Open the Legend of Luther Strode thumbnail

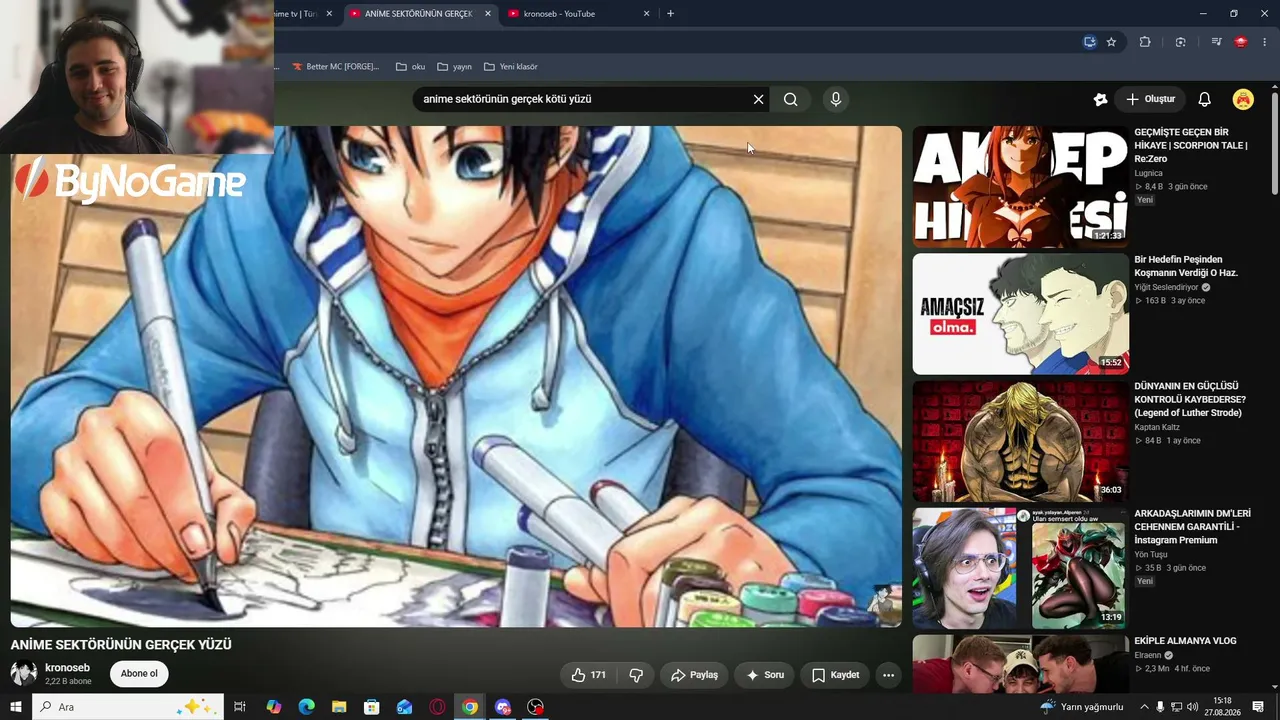click(x=1020, y=441)
